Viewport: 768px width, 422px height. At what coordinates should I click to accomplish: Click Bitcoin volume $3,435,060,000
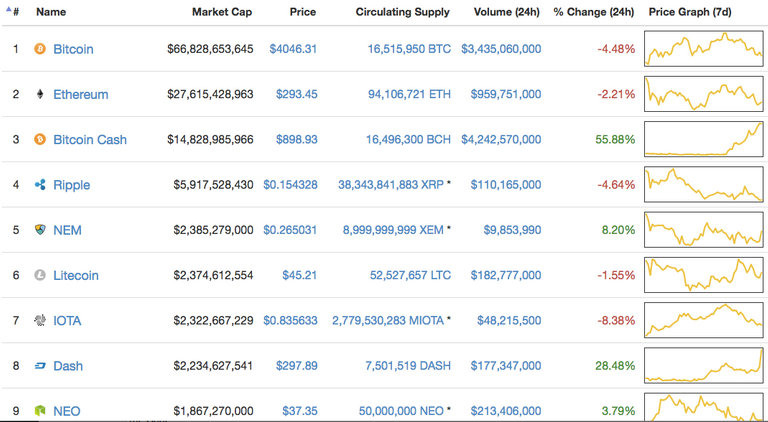[x=501, y=49]
